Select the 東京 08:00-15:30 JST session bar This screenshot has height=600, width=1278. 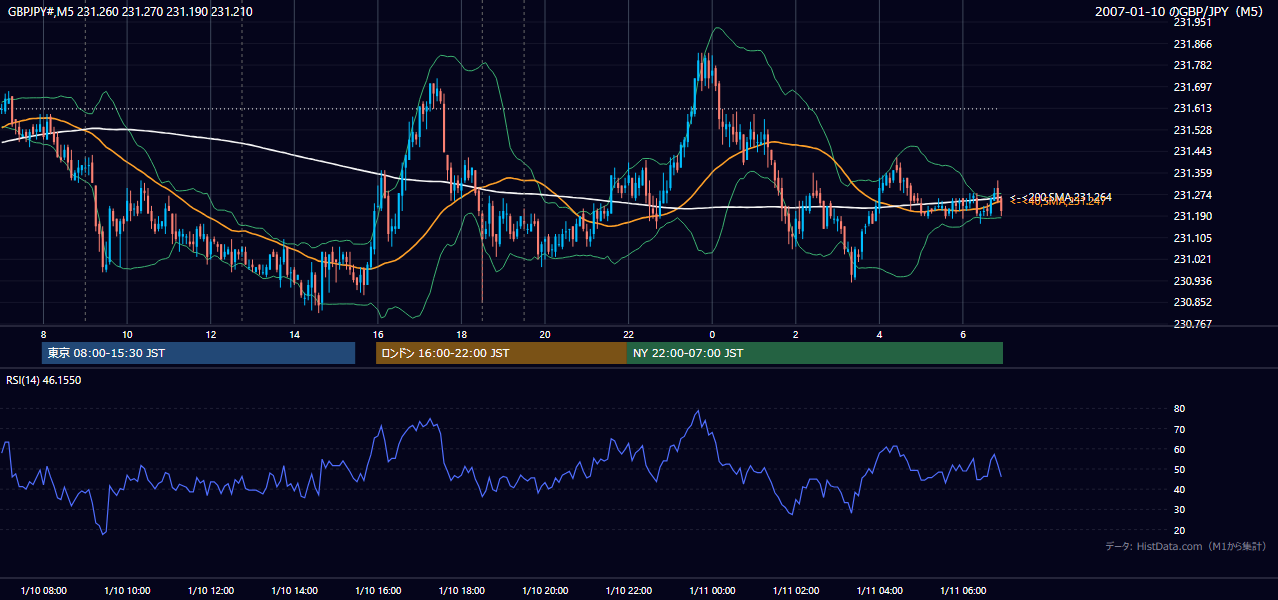click(198, 353)
